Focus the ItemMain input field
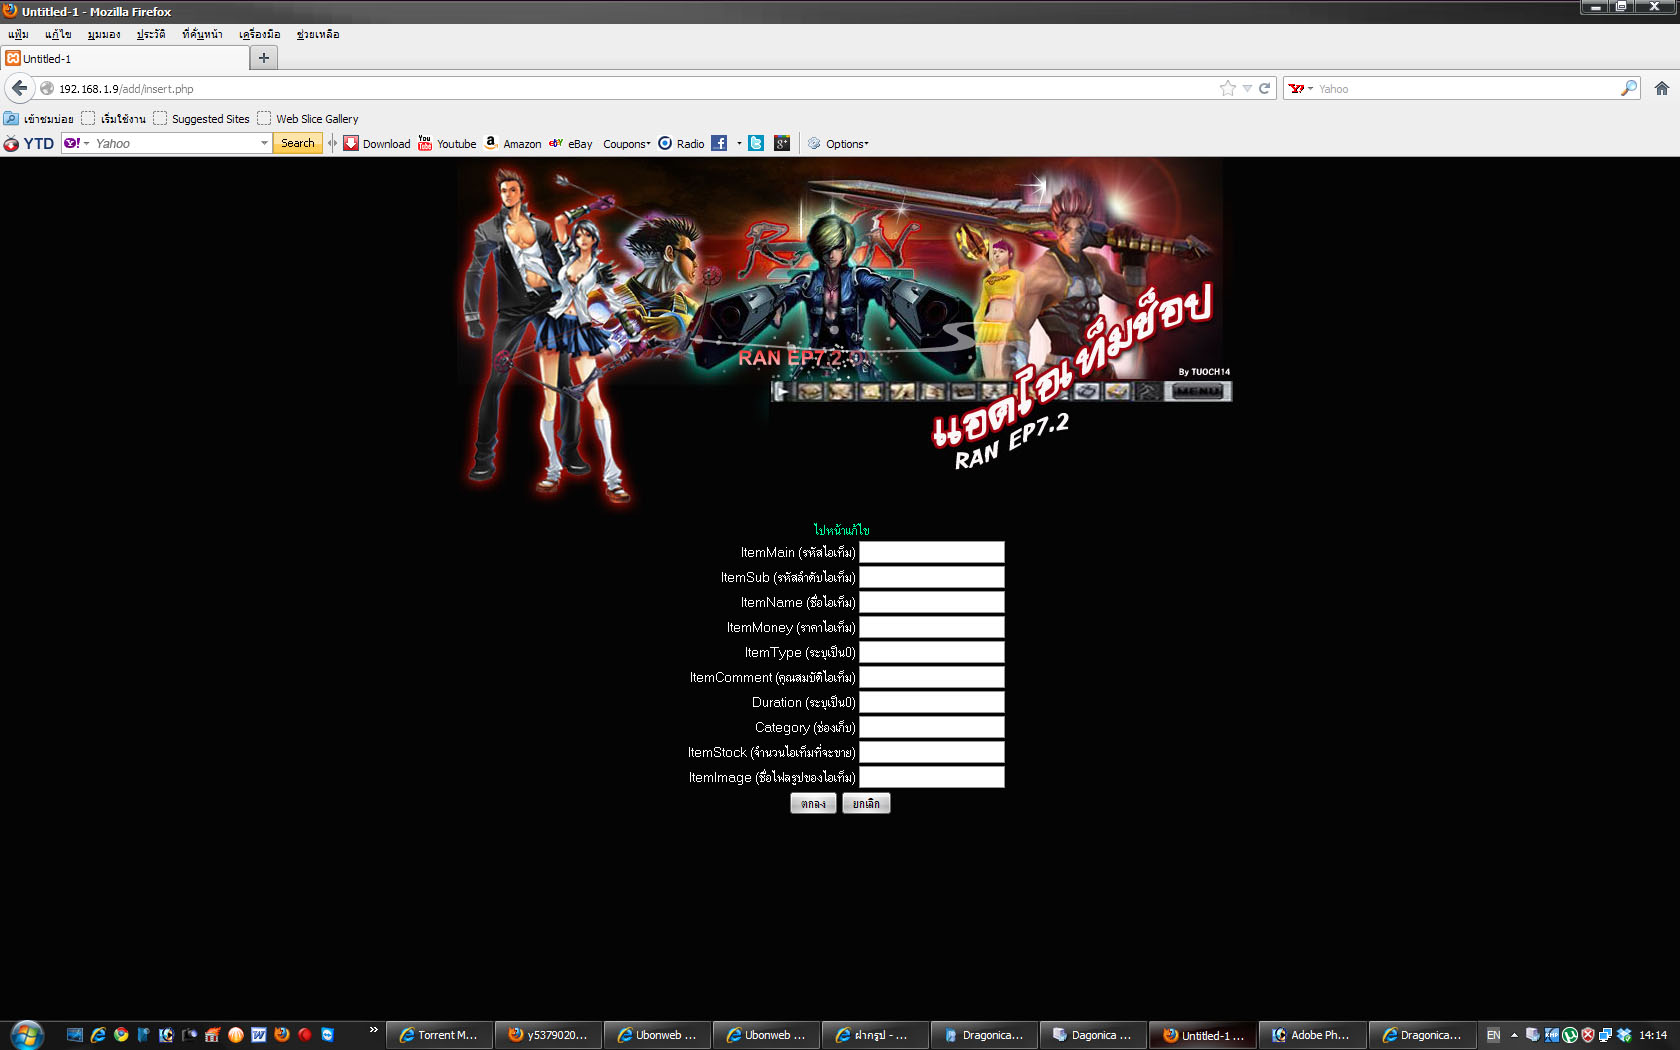 932,552
